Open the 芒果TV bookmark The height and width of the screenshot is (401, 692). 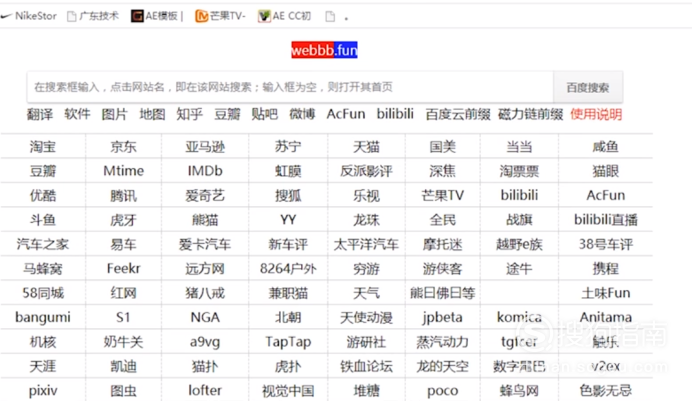220,16
